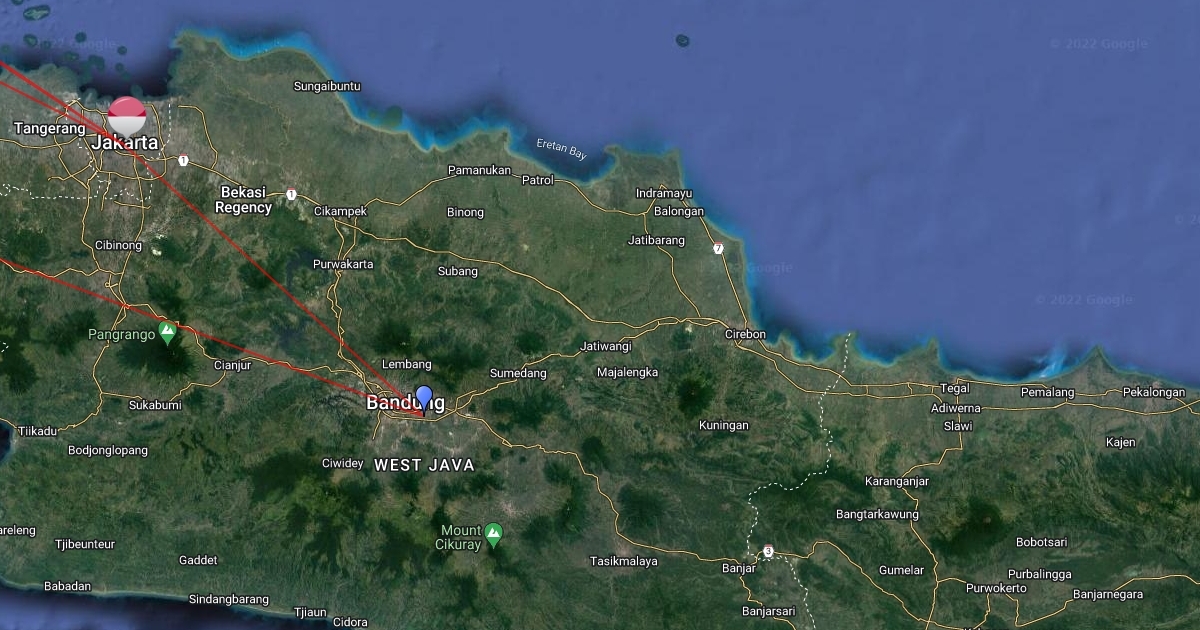Click the Banjar town label
The image size is (1200, 630).
click(738, 568)
